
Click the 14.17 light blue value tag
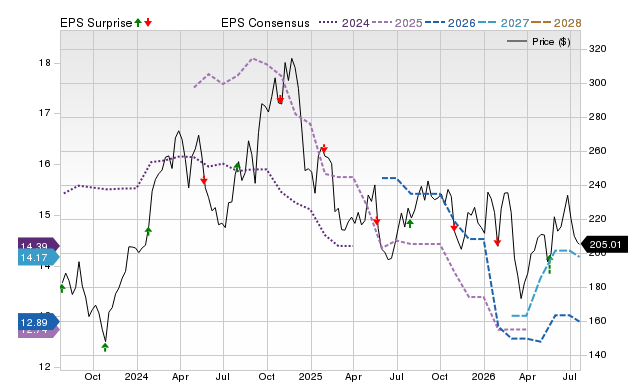[x=39, y=258]
